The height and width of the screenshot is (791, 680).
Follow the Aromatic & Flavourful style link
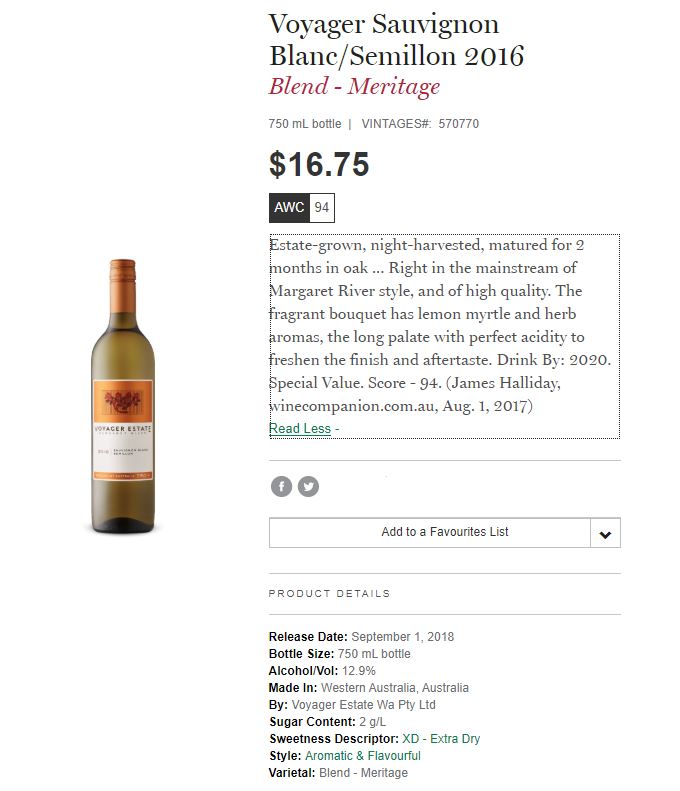[x=363, y=756]
